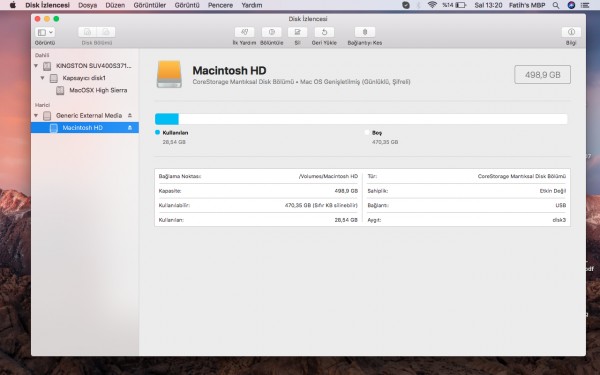This screenshot has width=600, height=375.
Task: Select Macintosh HD in sidebar
Action: pos(85,127)
